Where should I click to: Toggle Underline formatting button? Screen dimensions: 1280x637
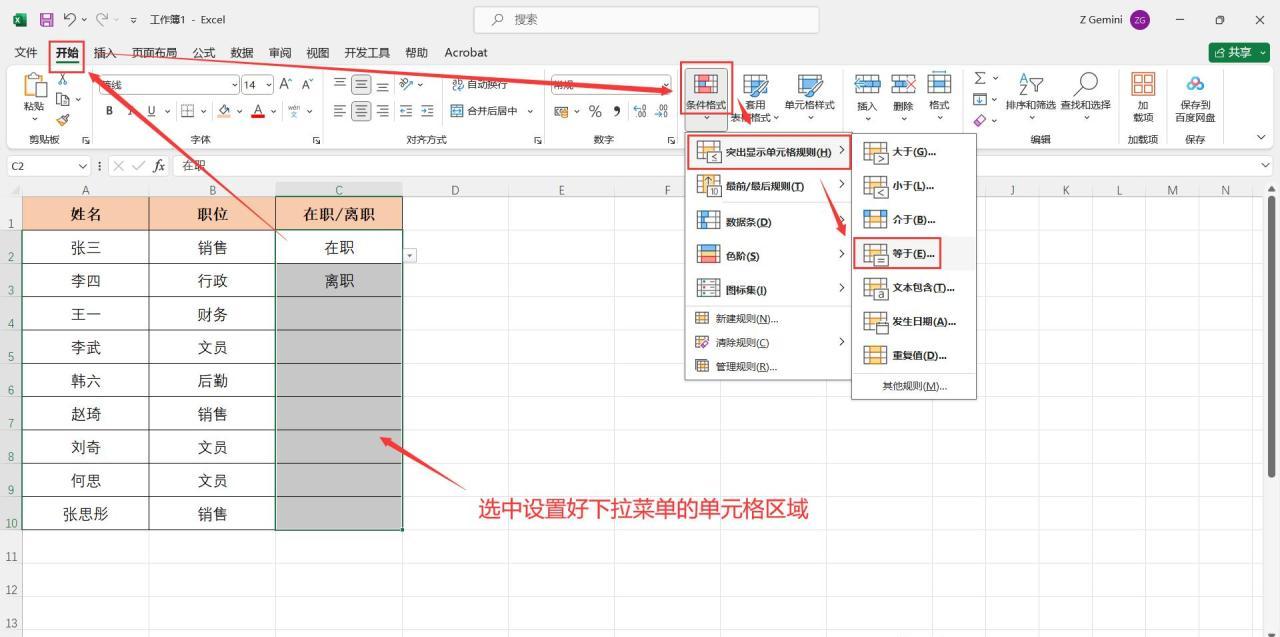(x=152, y=111)
